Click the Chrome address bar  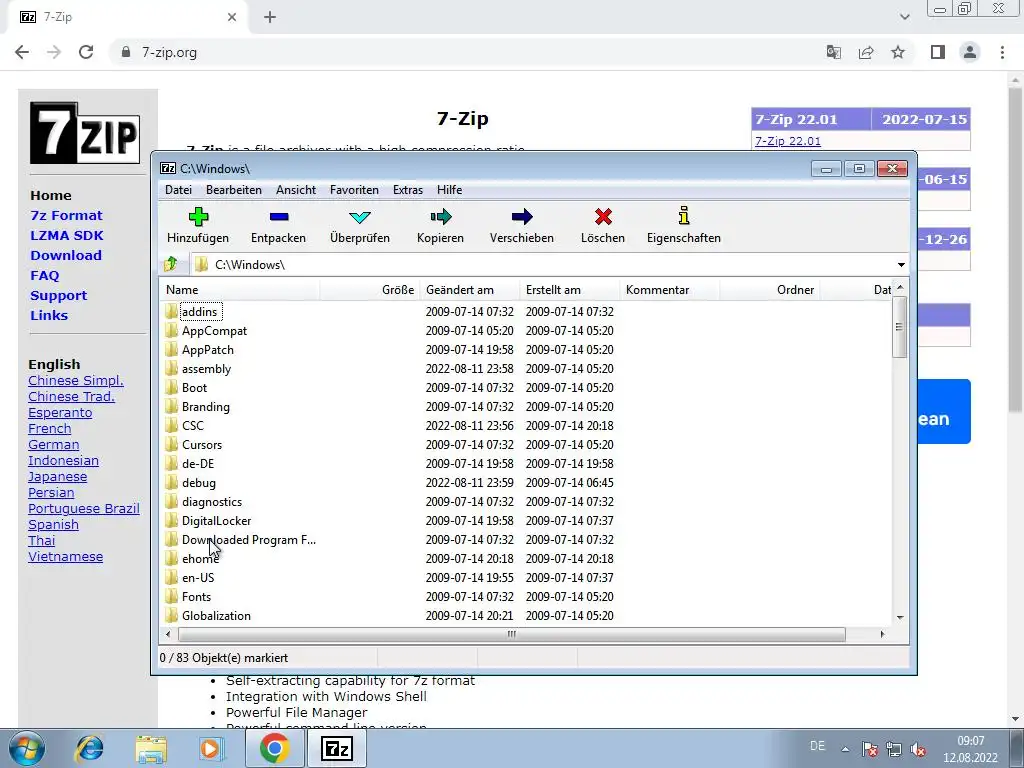(464, 52)
